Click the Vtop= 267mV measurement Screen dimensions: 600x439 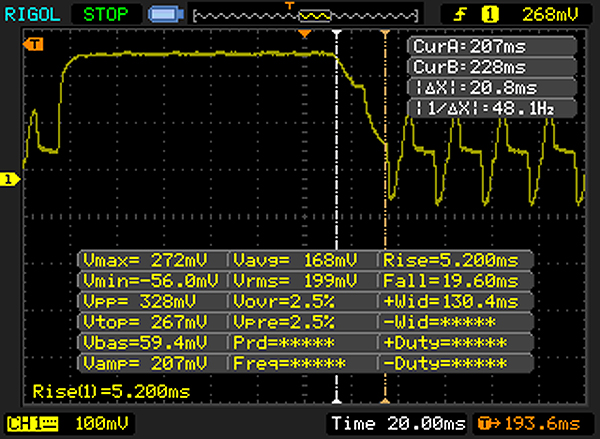(153, 322)
